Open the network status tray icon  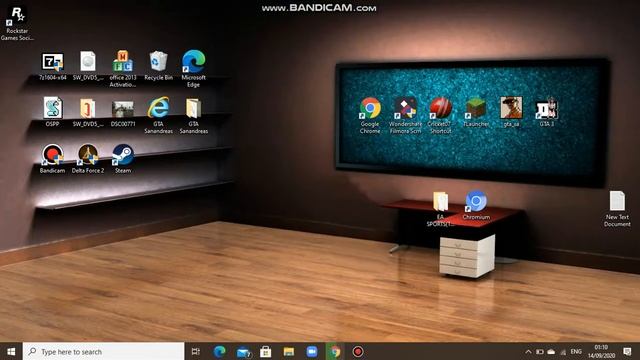(x=563, y=351)
